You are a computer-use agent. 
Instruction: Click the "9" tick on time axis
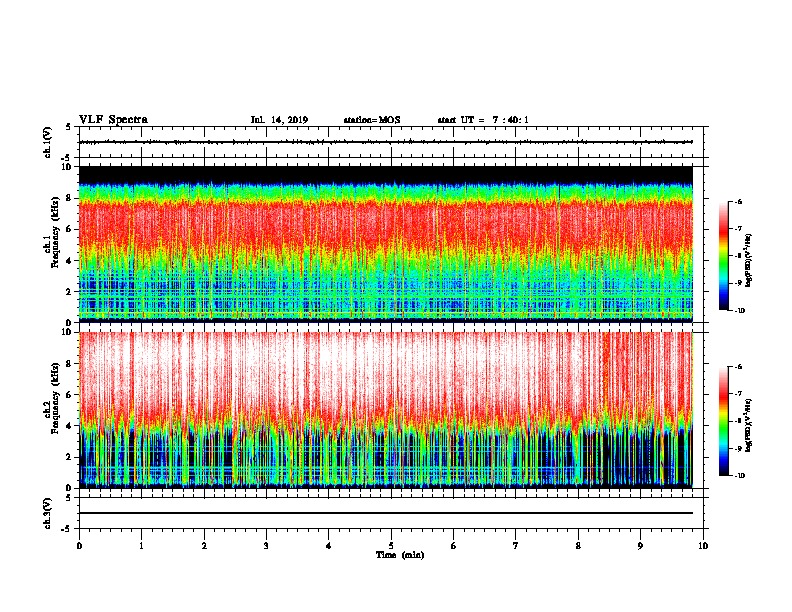(640, 546)
